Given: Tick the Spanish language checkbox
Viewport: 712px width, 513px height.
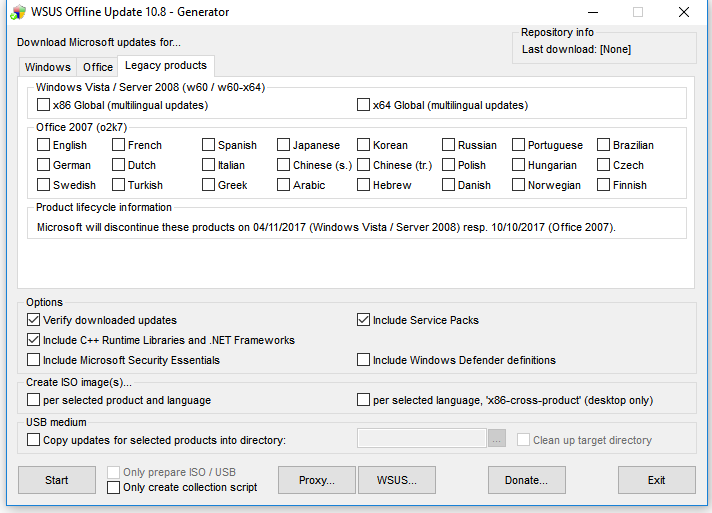Looking at the screenshot, I should pos(208,145).
